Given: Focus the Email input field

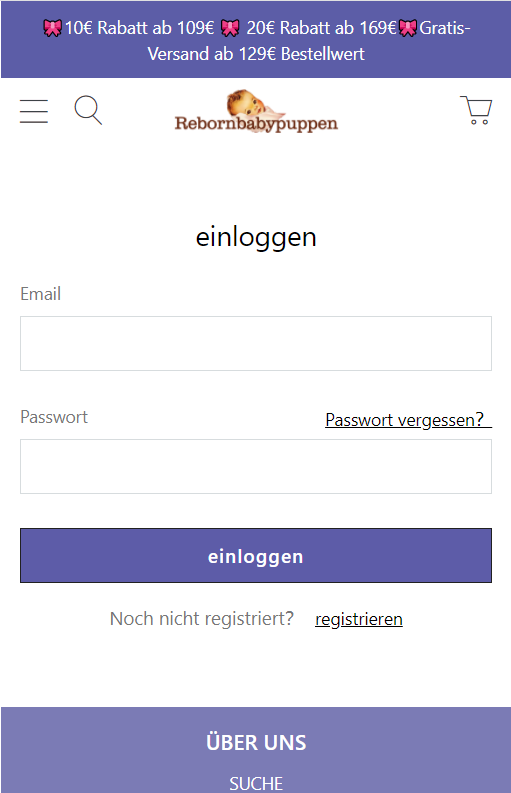Looking at the screenshot, I should 256,343.
